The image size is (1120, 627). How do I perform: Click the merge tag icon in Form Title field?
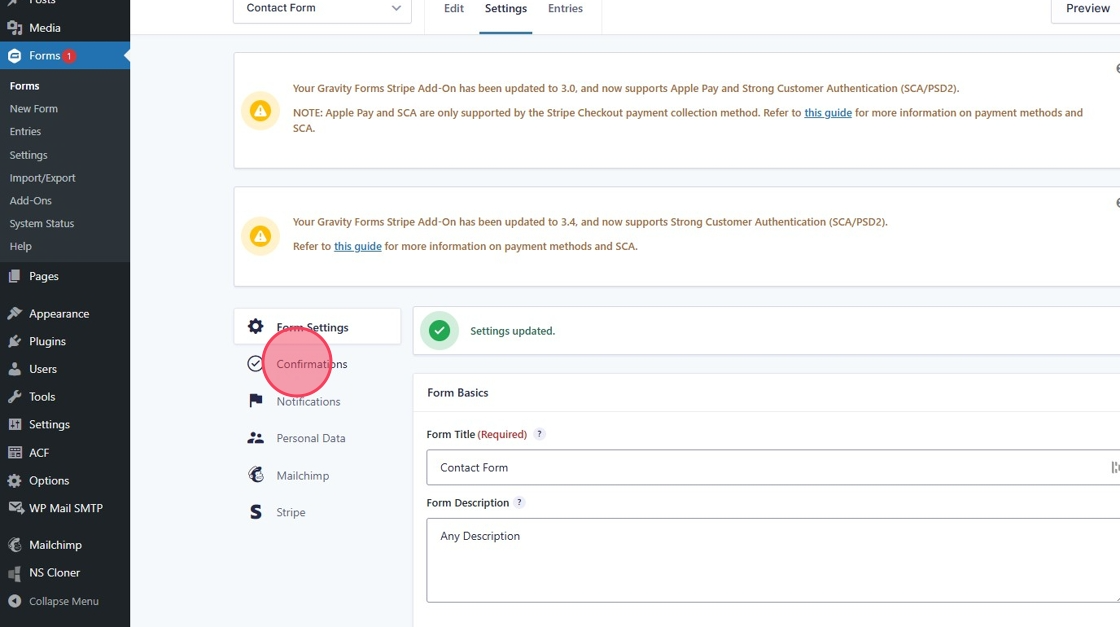1114,467
